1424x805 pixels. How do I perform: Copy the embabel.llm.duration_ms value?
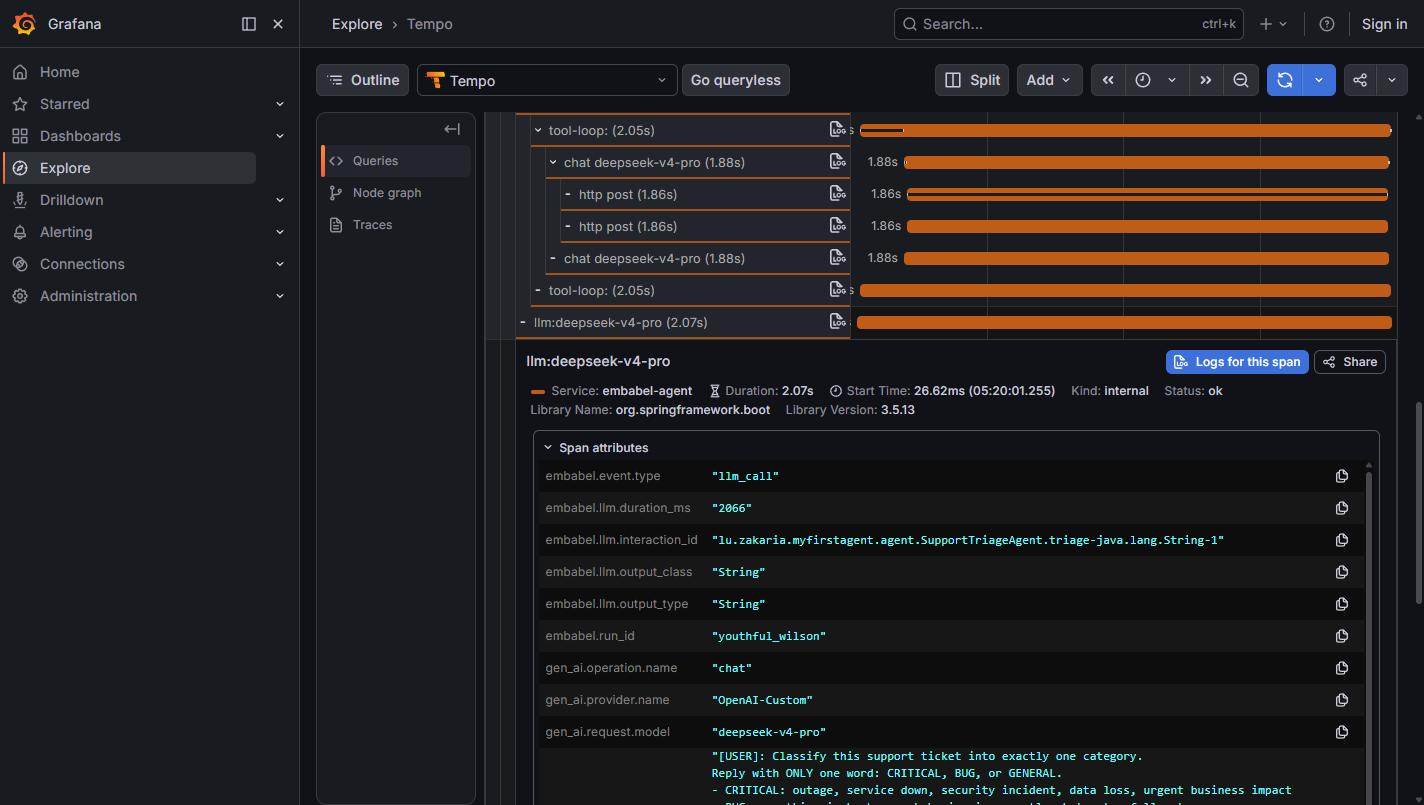coord(1342,508)
